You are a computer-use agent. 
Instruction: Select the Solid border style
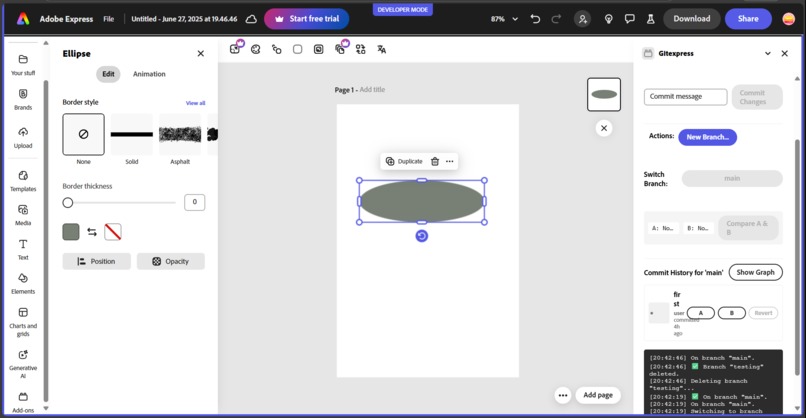132,134
